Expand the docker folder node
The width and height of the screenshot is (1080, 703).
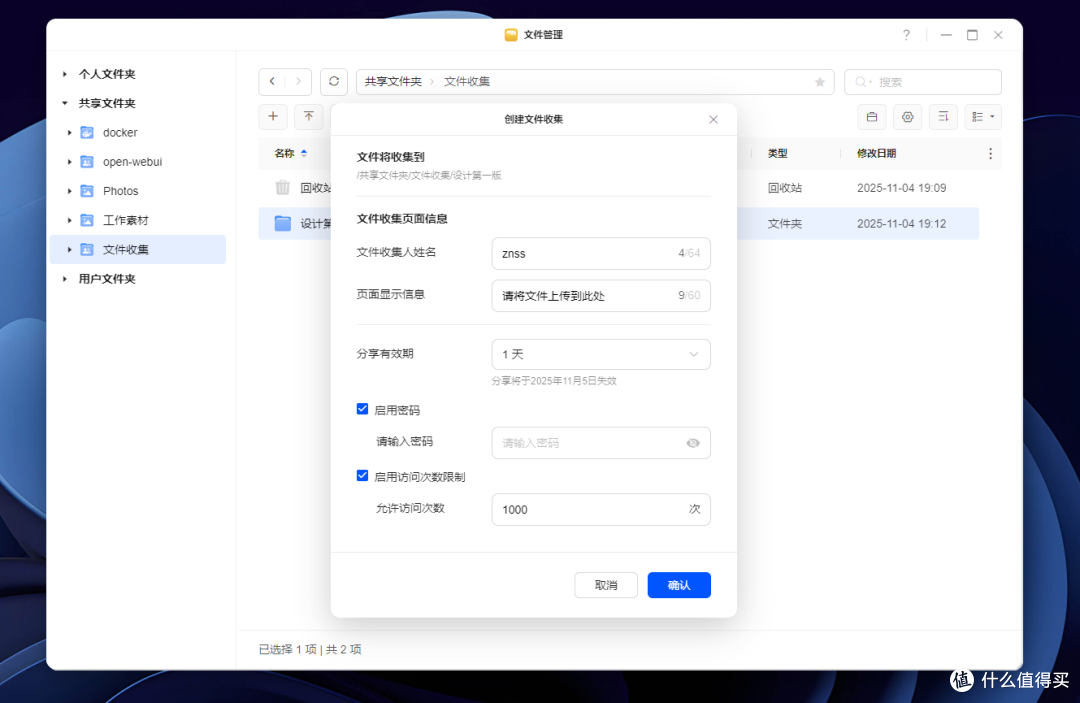pos(70,132)
